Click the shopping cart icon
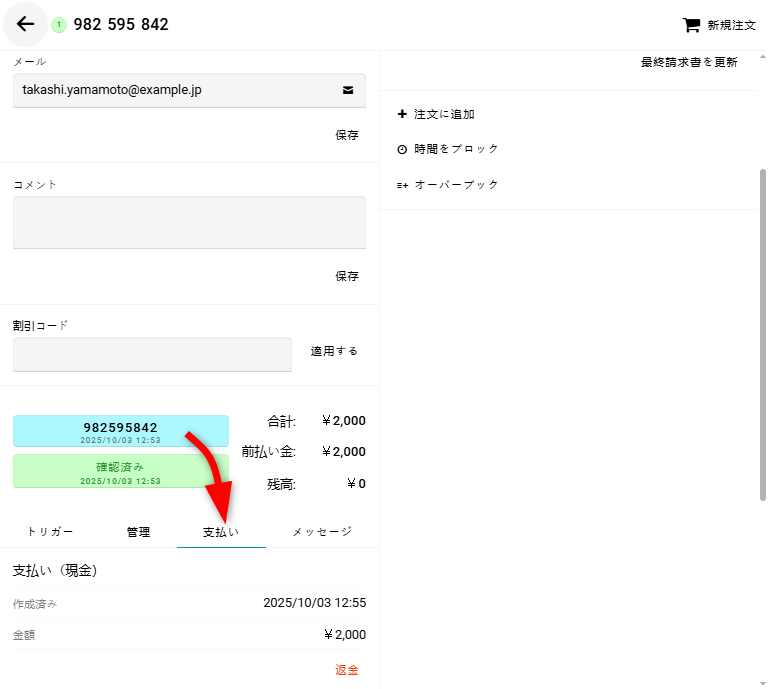 [x=690, y=25]
